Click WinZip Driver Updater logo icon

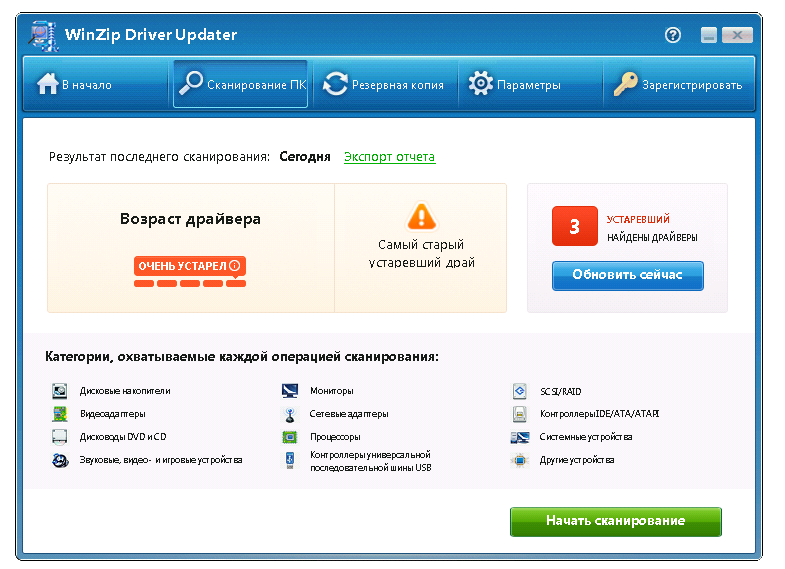[x=44, y=36]
